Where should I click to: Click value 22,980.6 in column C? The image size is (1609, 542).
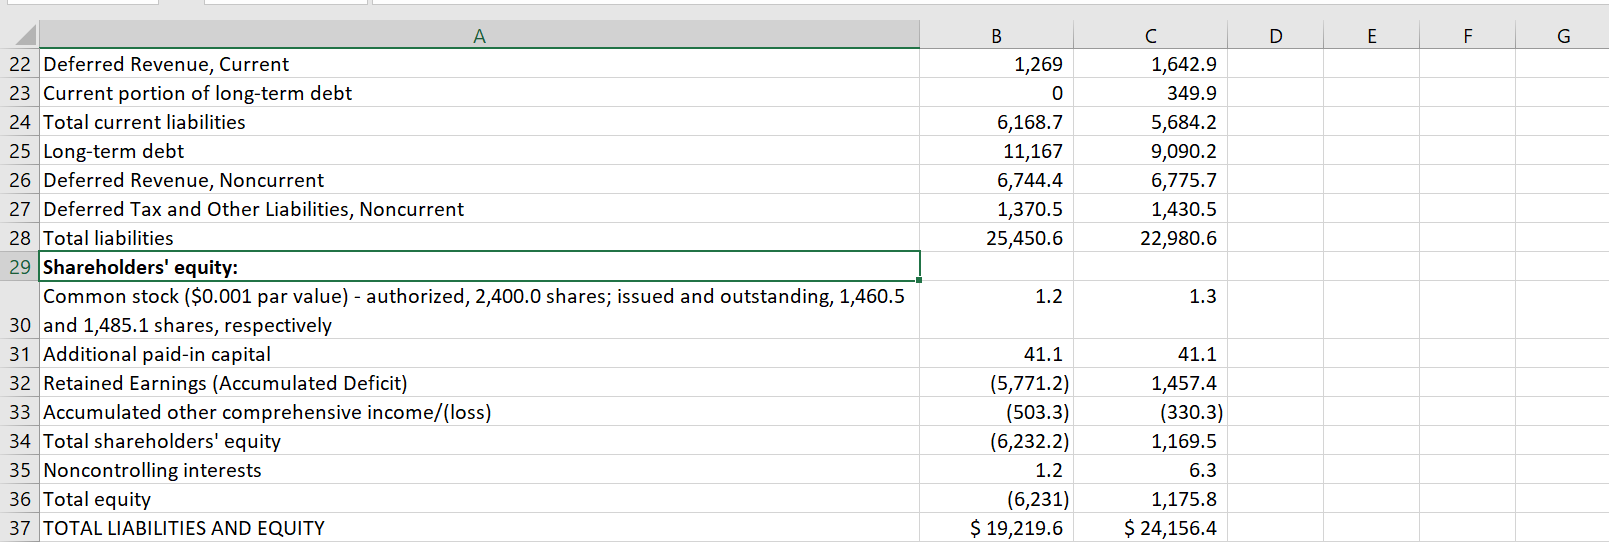(x=1150, y=238)
